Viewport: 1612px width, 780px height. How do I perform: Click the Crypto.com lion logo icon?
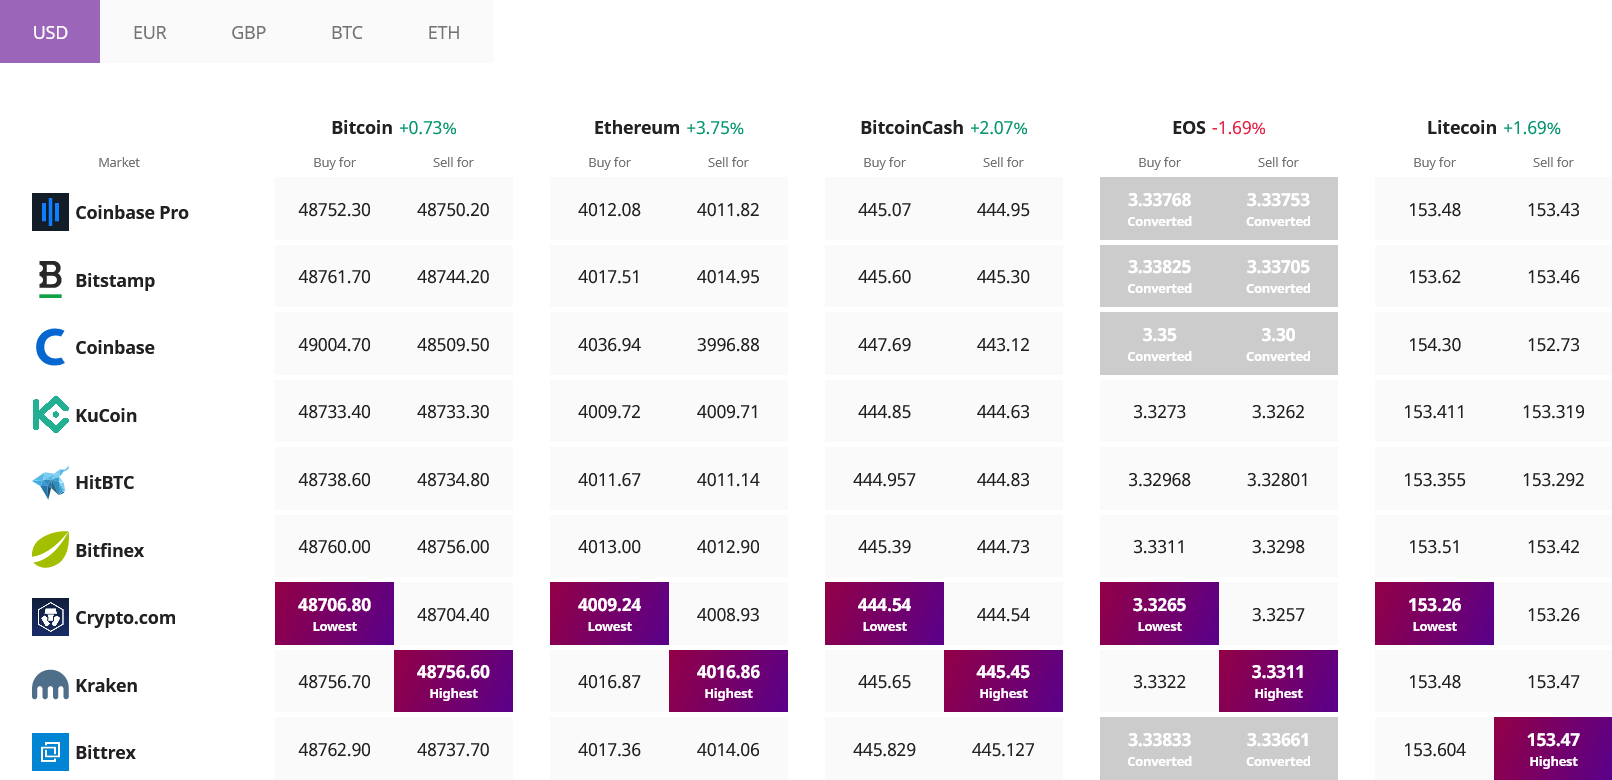(x=50, y=617)
